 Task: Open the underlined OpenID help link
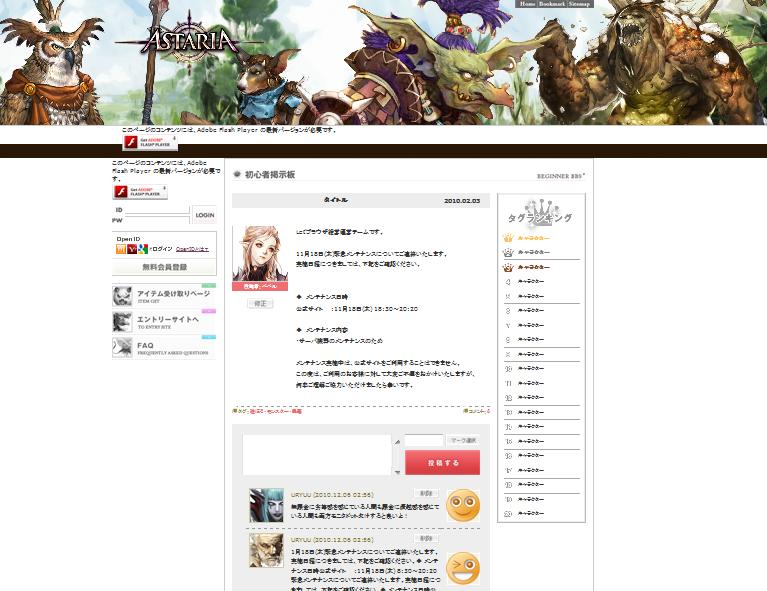click(192, 249)
